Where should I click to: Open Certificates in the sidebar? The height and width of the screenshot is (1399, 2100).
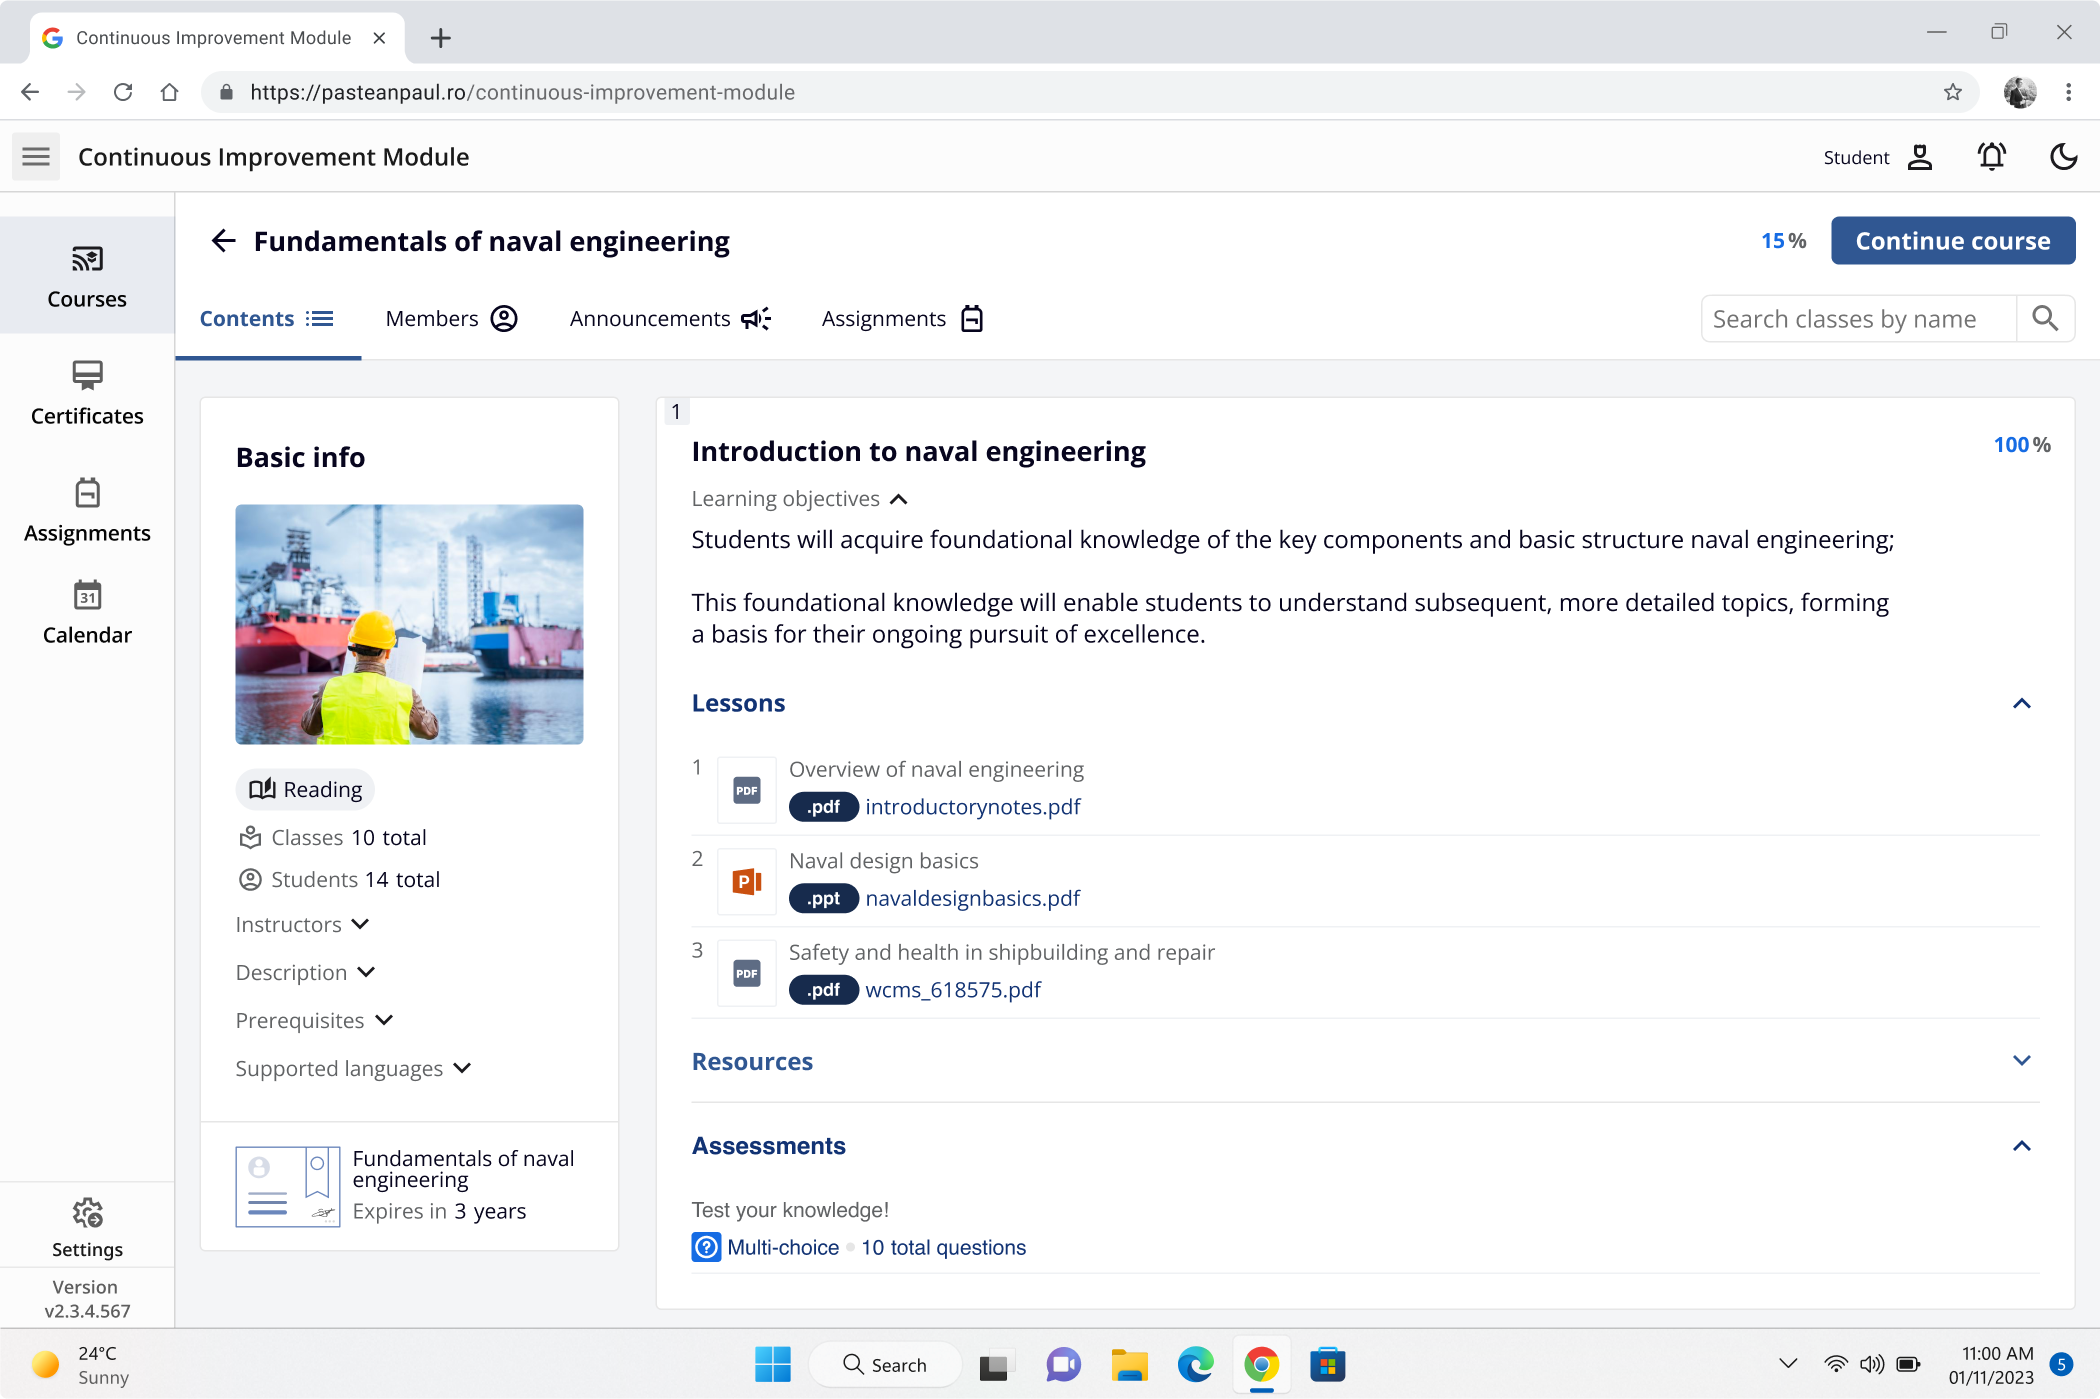click(x=87, y=393)
